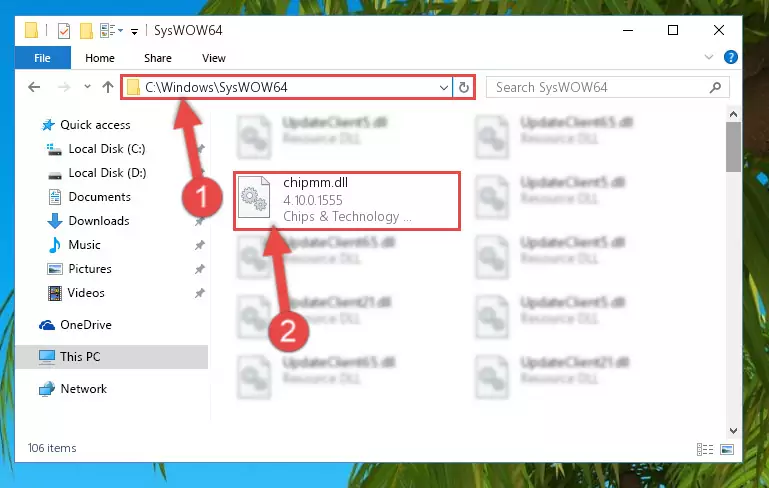Viewport: 769px width, 488px height.
Task: Open Local Disk (D:) in the sidebar
Action: coord(107,173)
